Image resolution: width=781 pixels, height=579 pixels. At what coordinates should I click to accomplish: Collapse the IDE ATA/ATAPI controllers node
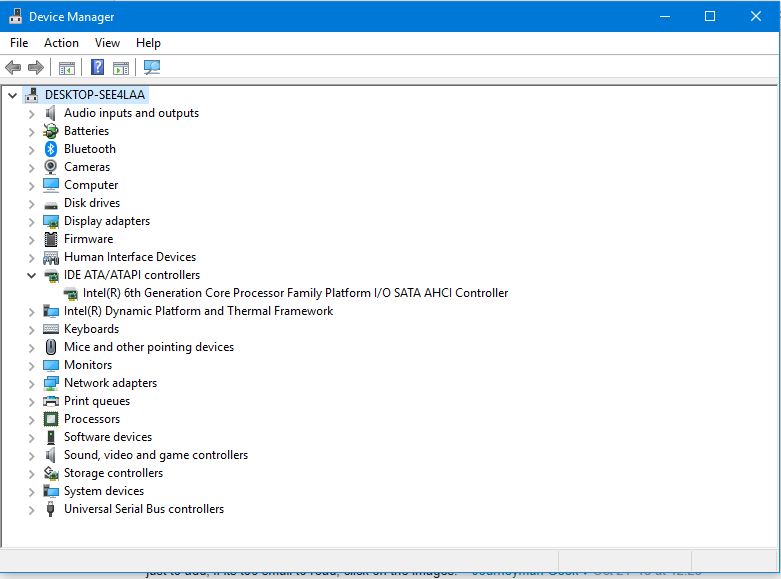(x=31, y=275)
